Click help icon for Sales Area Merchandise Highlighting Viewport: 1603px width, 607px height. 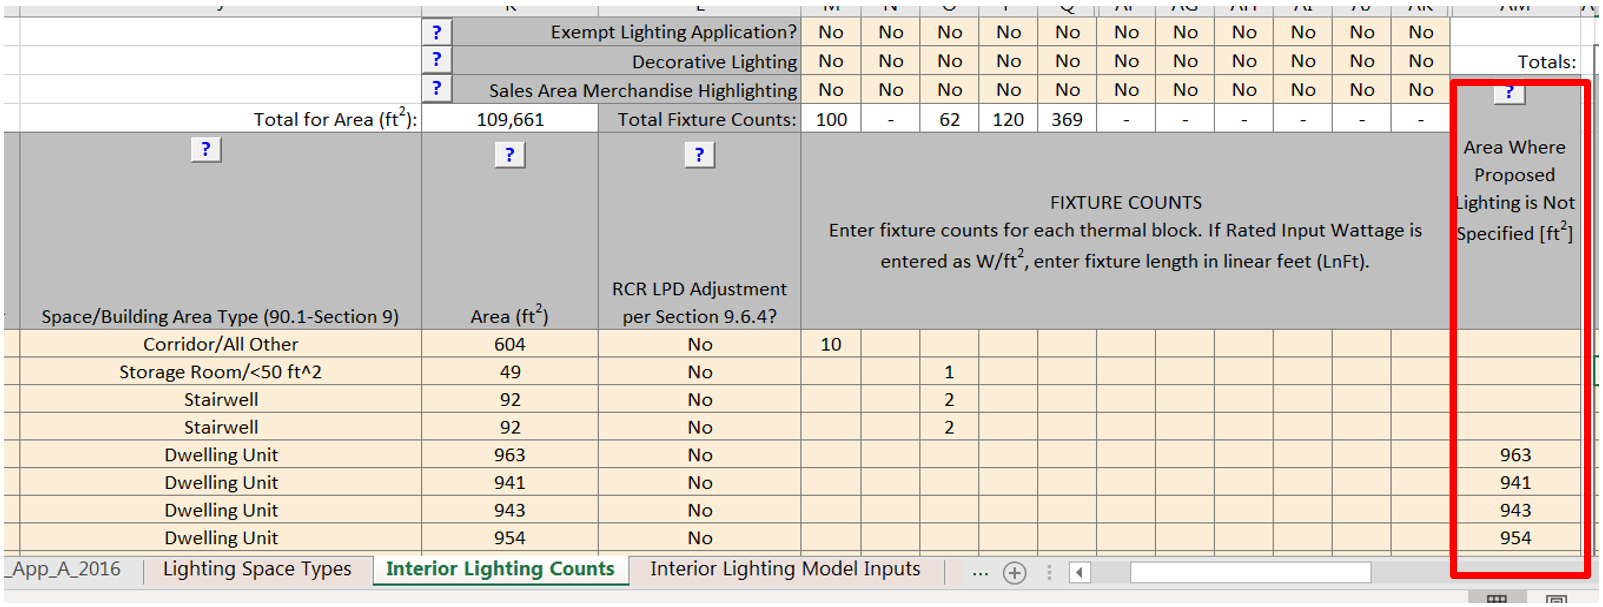(x=437, y=89)
